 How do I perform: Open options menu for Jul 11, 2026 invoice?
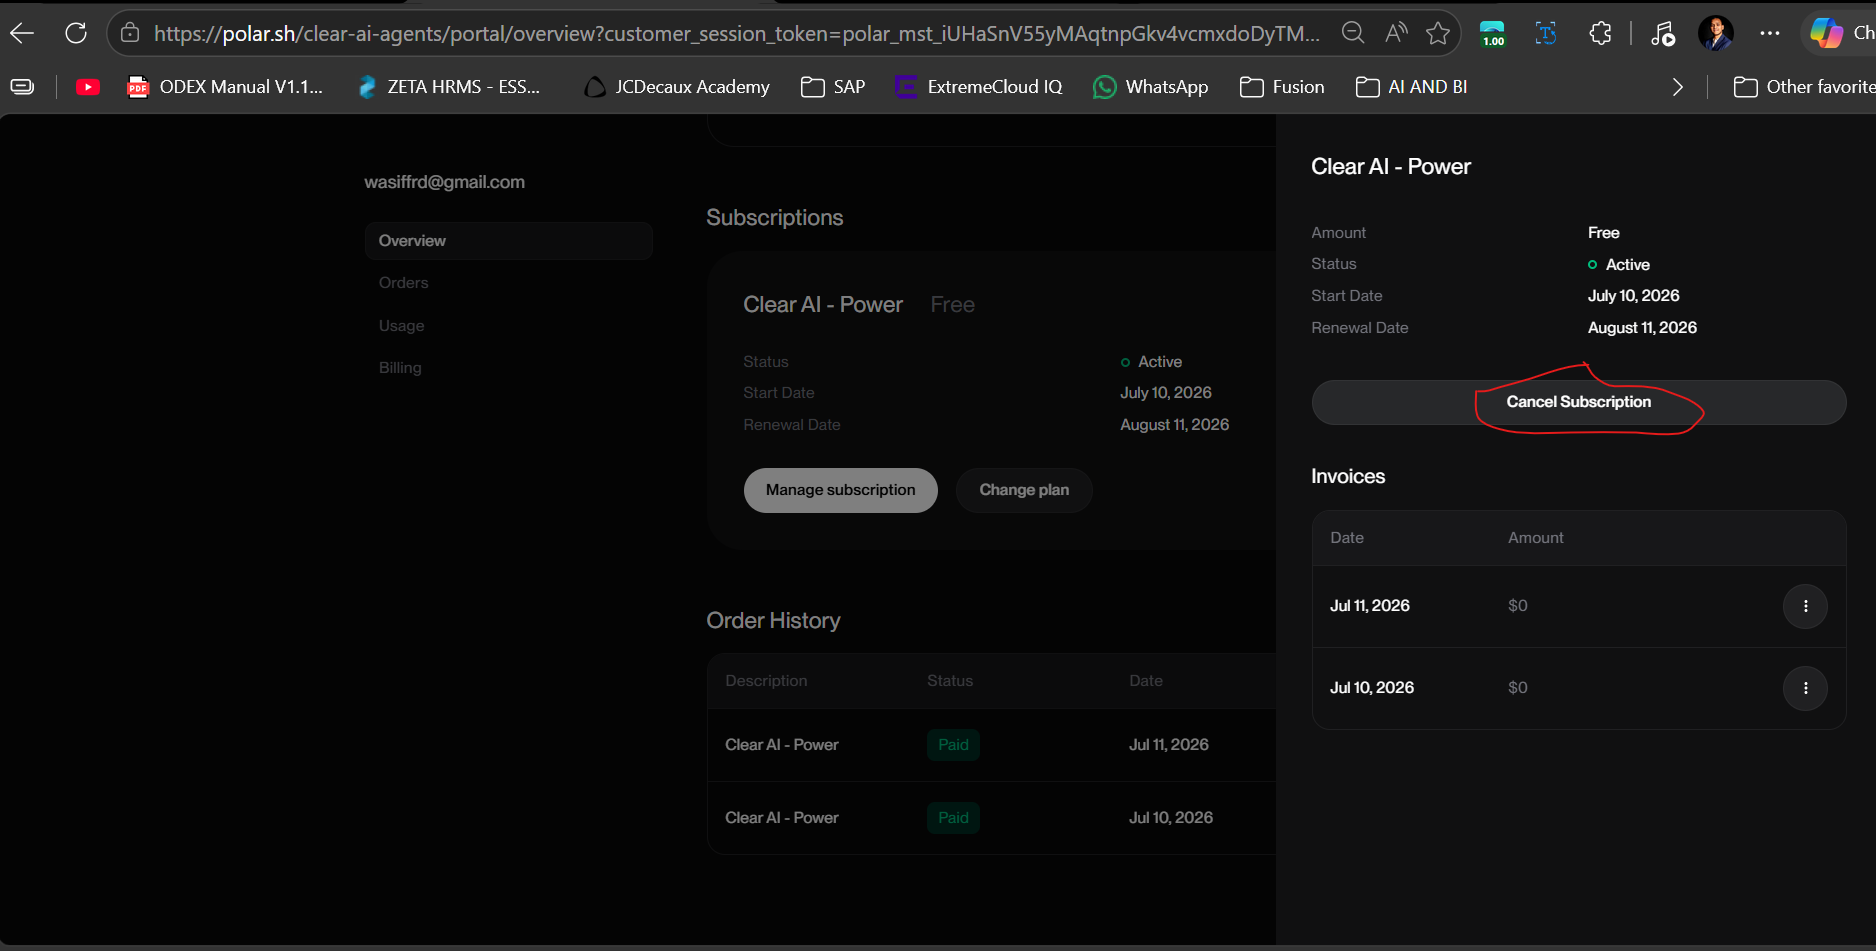[1805, 606]
